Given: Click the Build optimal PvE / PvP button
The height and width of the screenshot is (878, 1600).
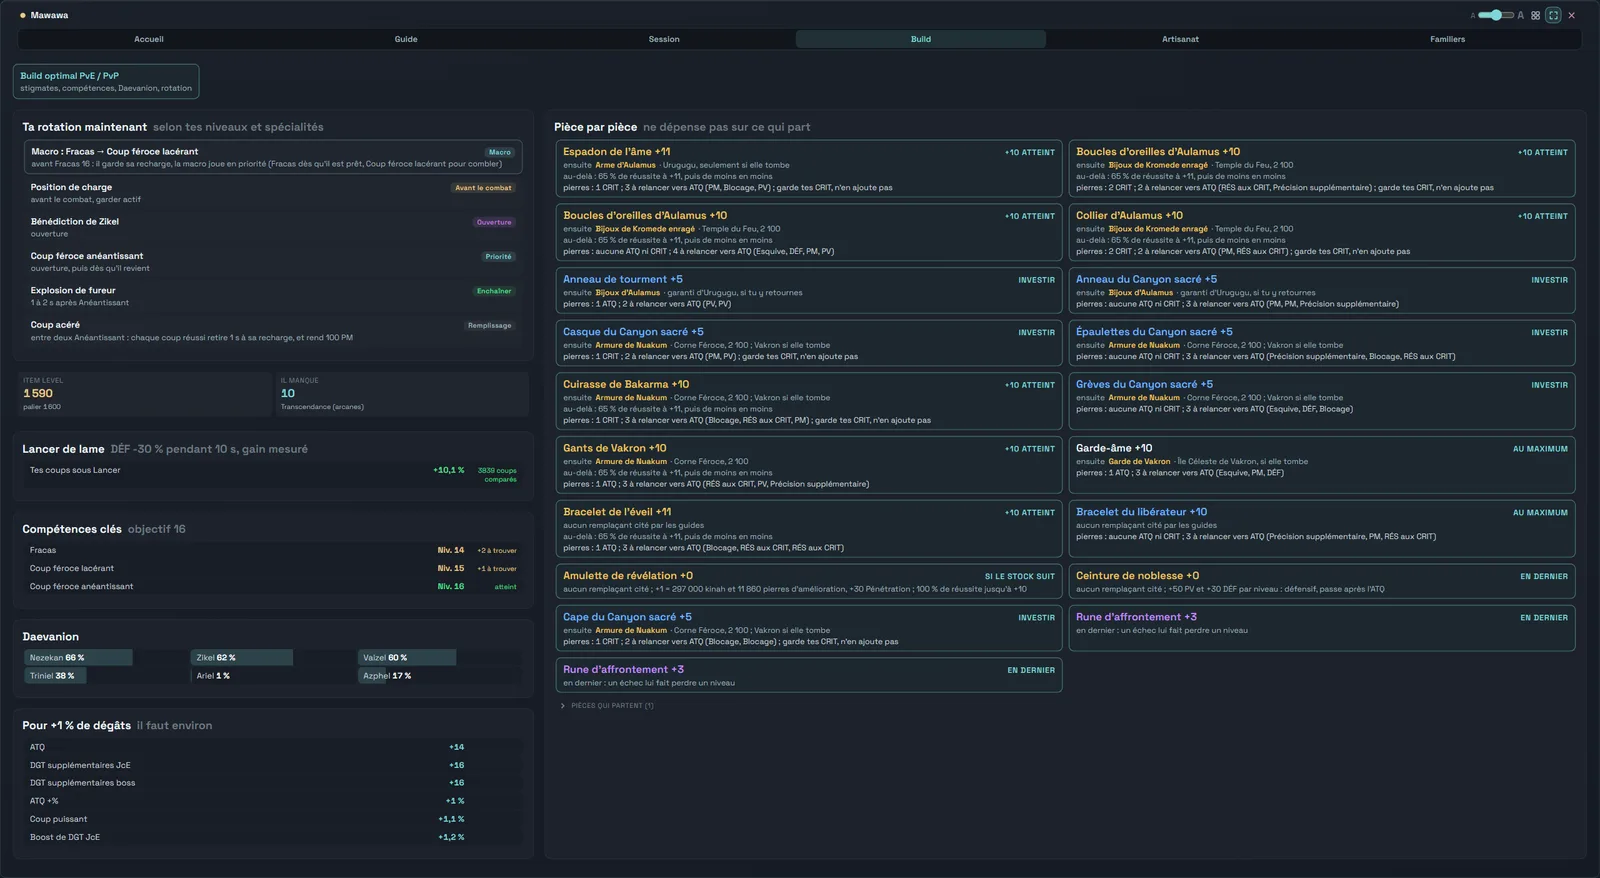Looking at the screenshot, I should tap(106, 82).
